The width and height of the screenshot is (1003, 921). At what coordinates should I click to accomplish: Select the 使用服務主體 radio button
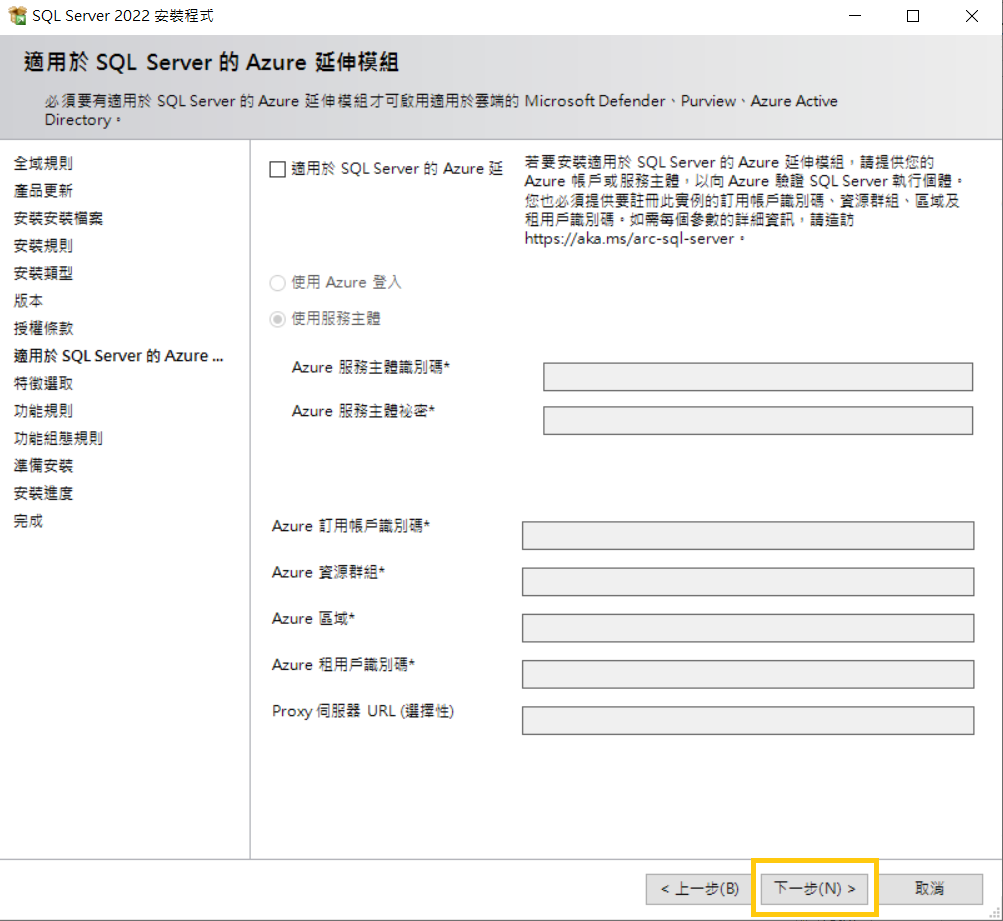[x=277, y=319]
